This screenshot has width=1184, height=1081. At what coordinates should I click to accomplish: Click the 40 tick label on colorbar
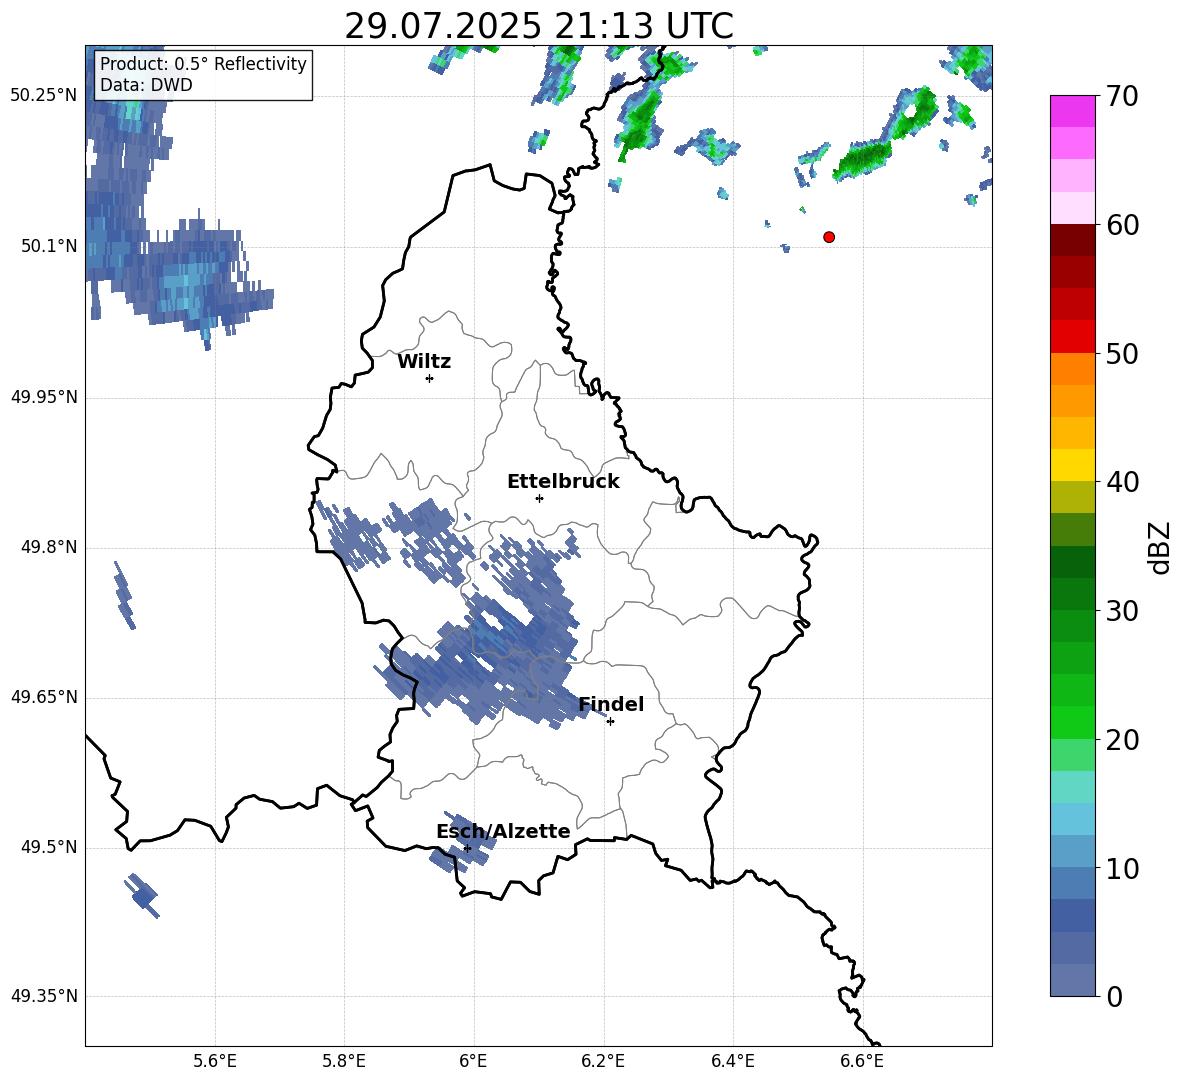(1122, 482)
